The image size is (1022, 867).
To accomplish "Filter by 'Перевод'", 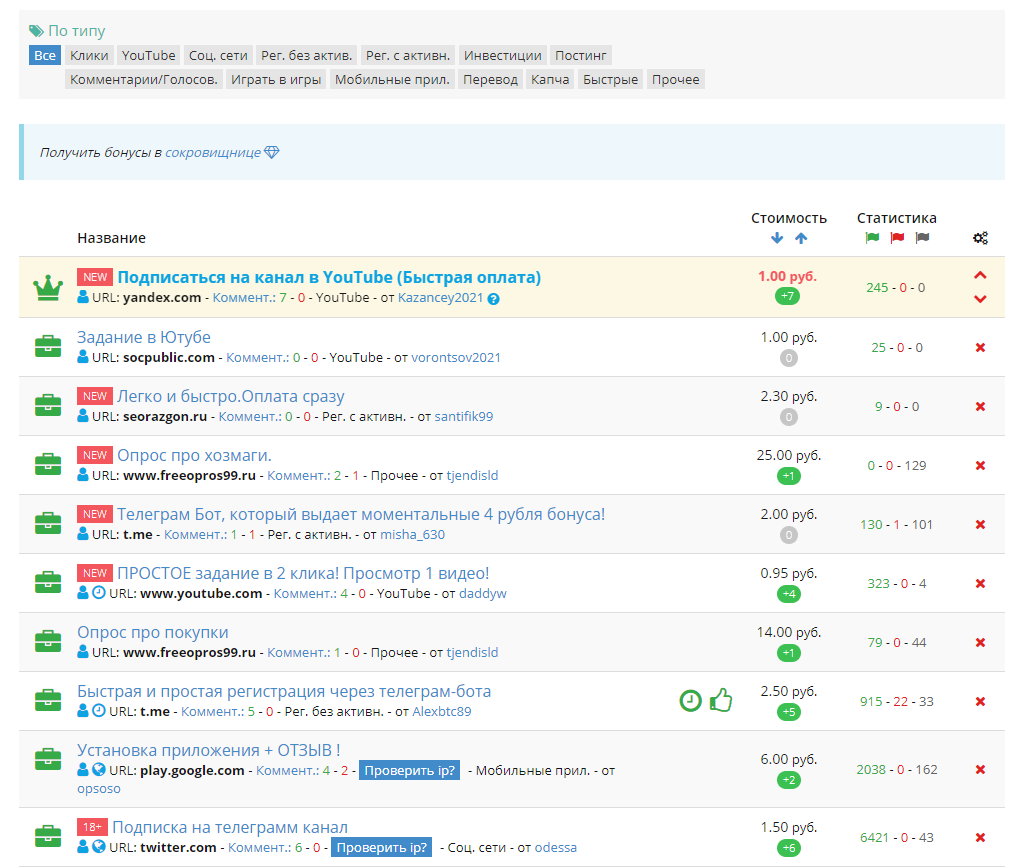I will 490,80.
